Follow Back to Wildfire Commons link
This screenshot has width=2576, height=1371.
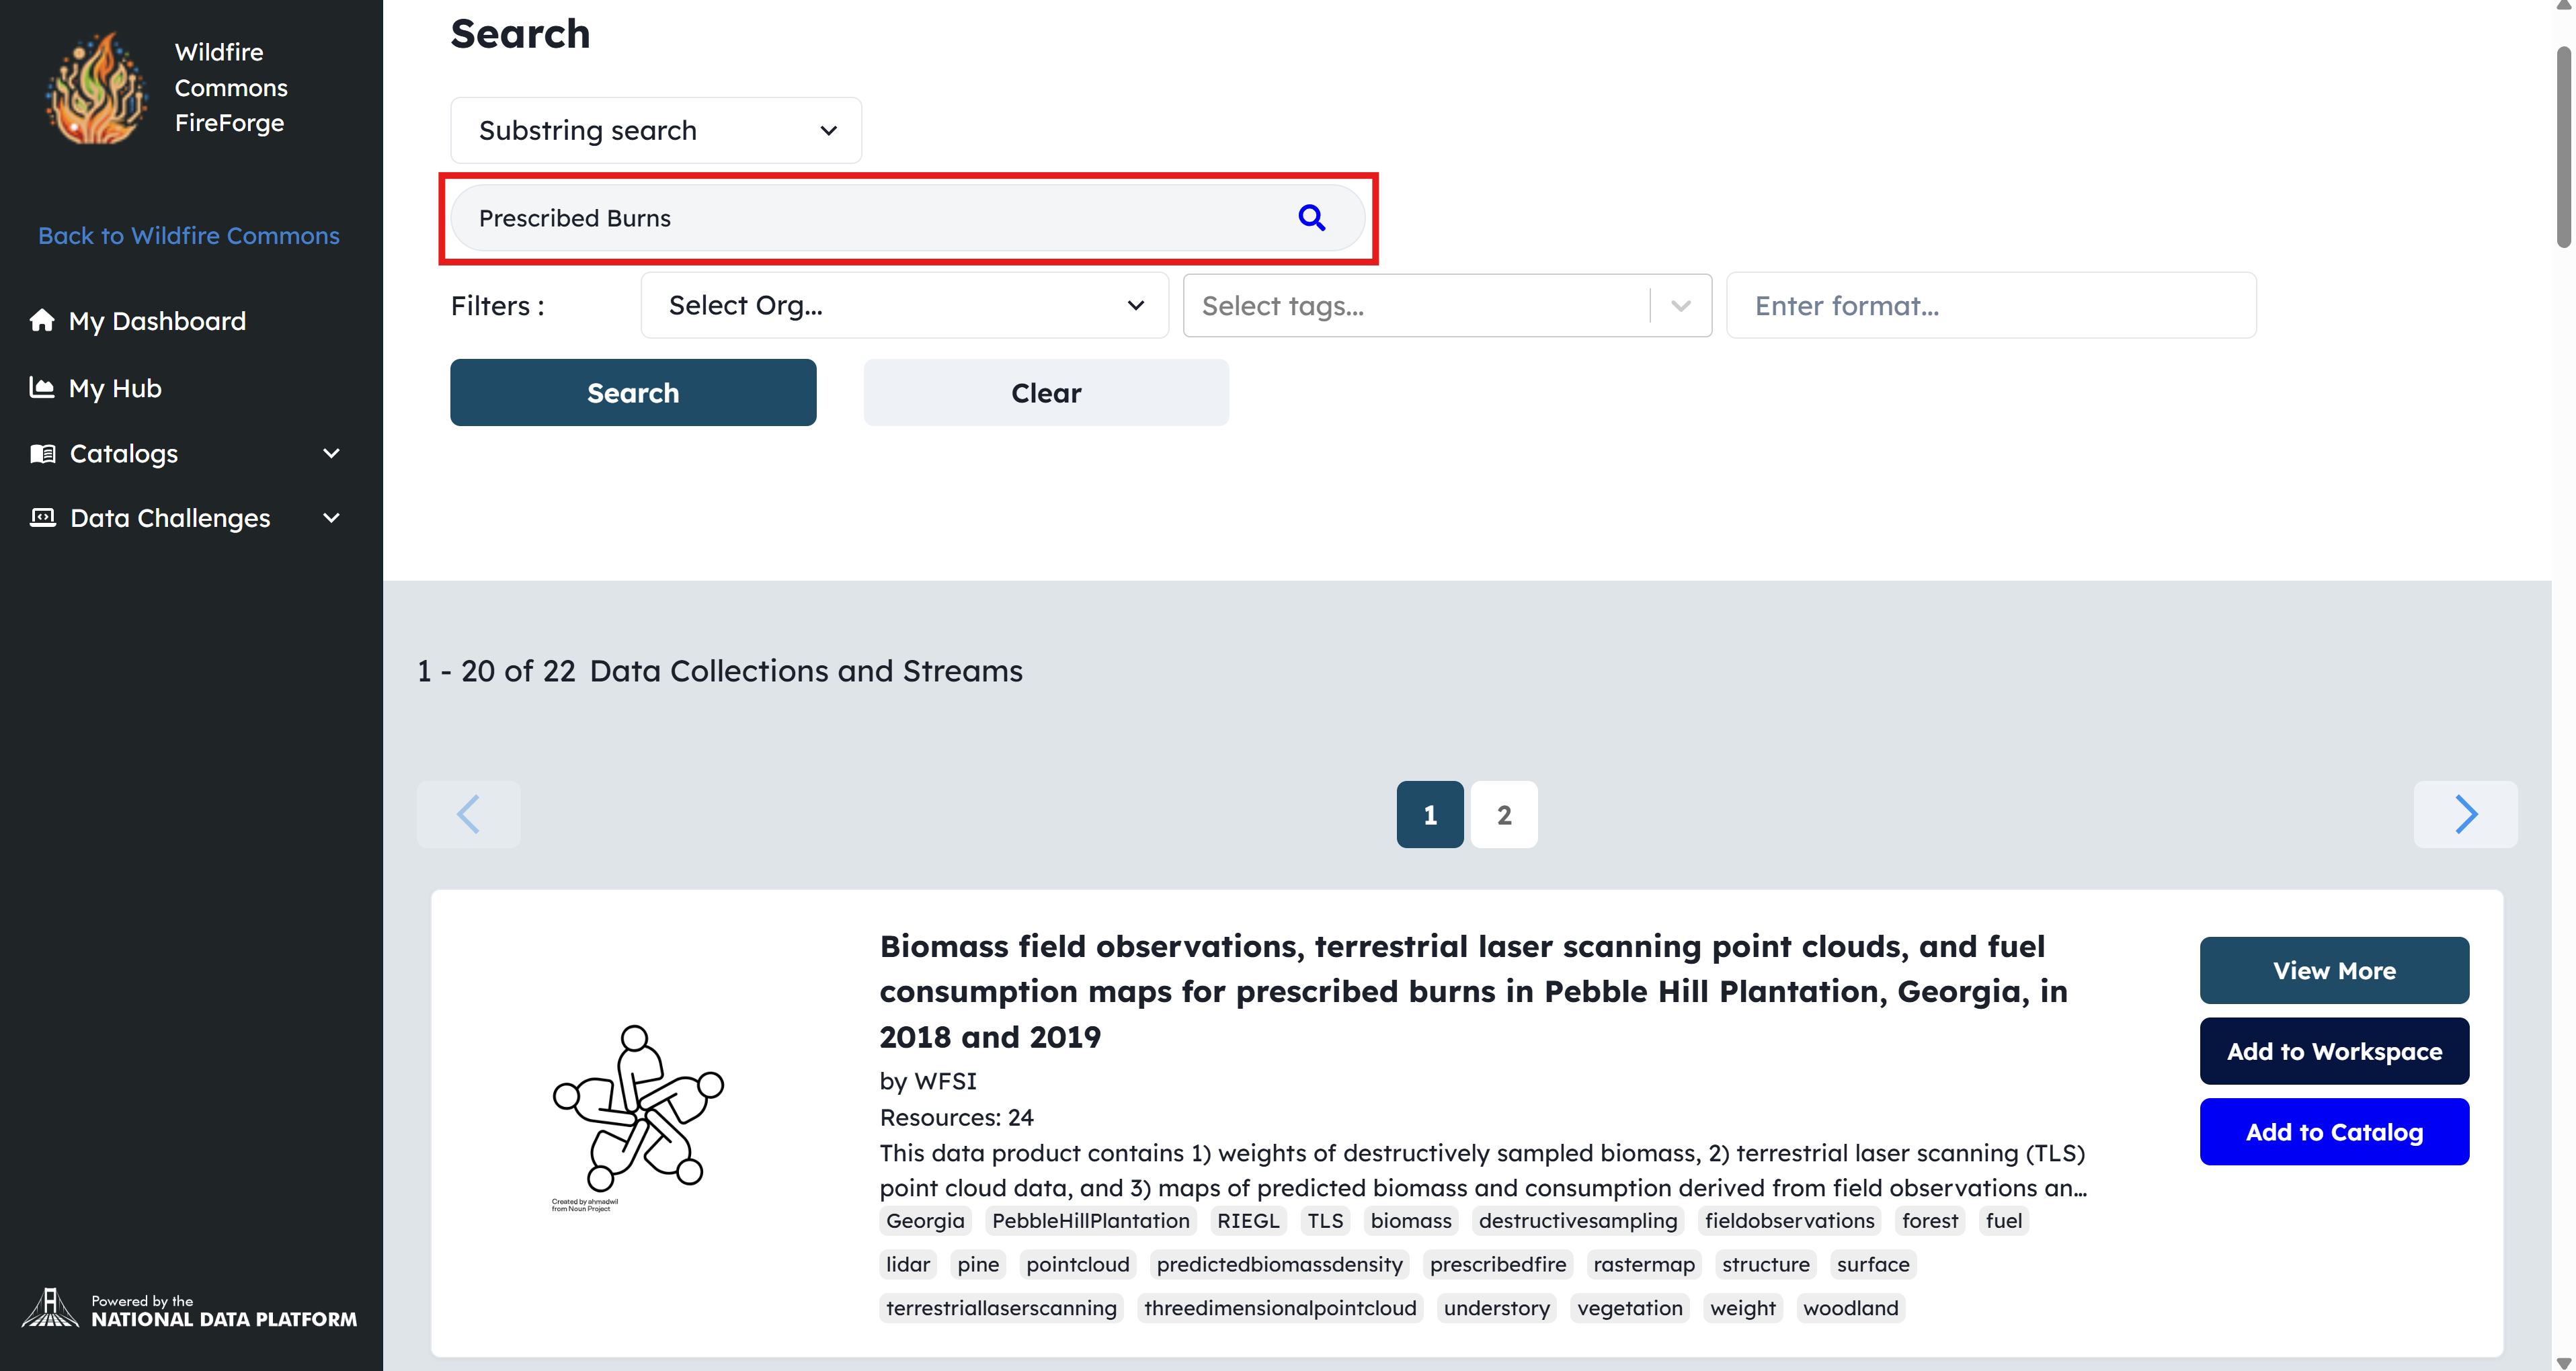(x=189, y=235)
